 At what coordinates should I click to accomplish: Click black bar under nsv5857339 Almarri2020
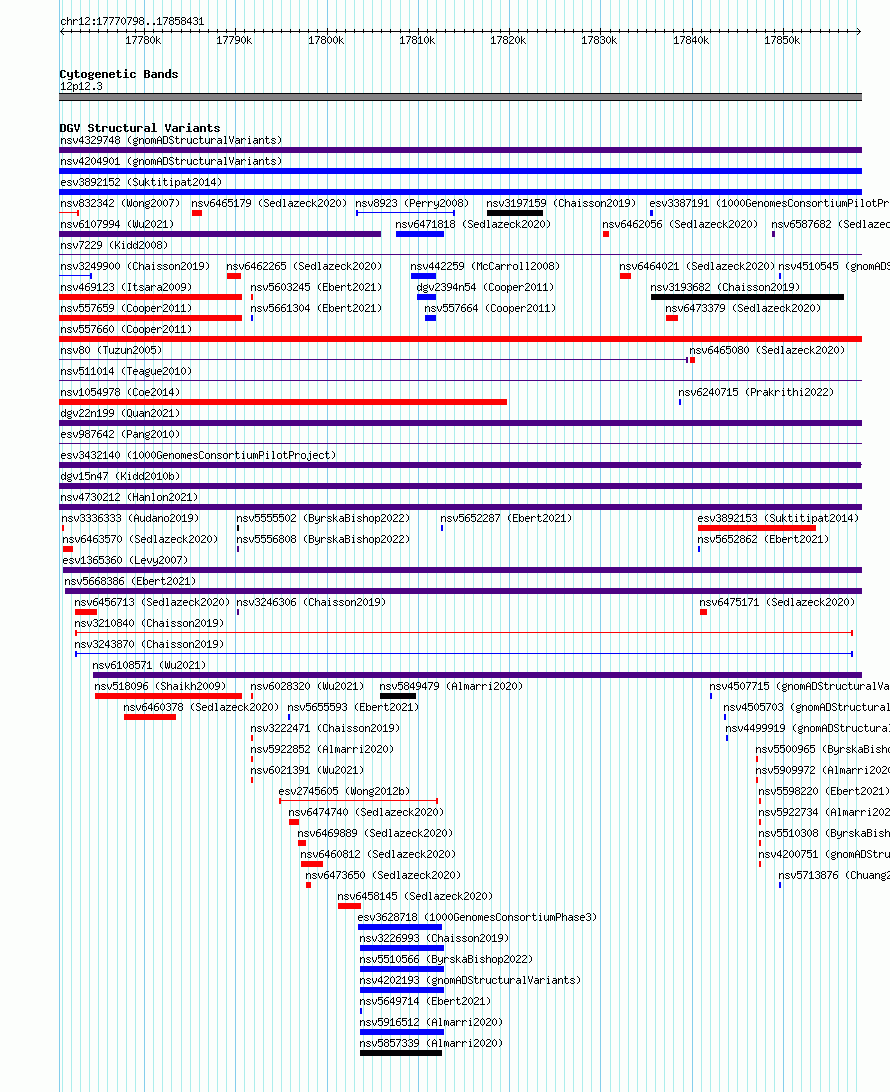(401, 1053)
